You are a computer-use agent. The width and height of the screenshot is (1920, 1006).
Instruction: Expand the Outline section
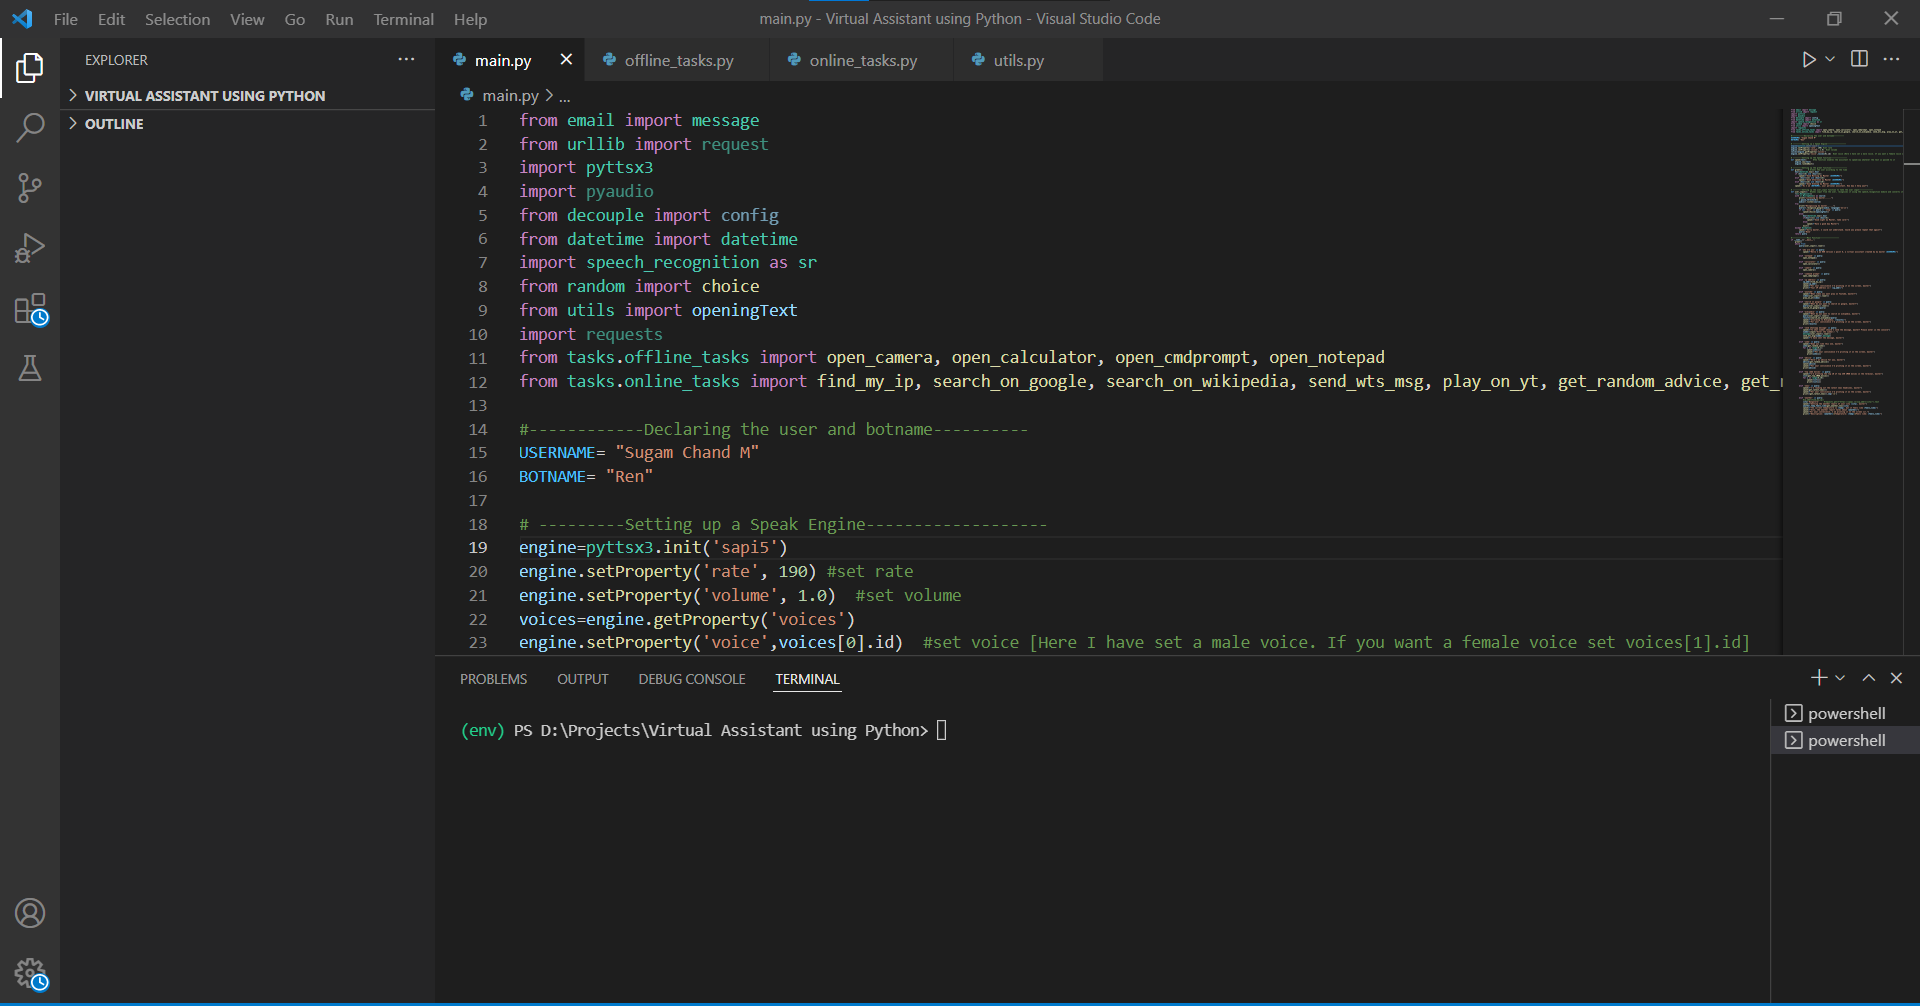click(x=114, y=124)
